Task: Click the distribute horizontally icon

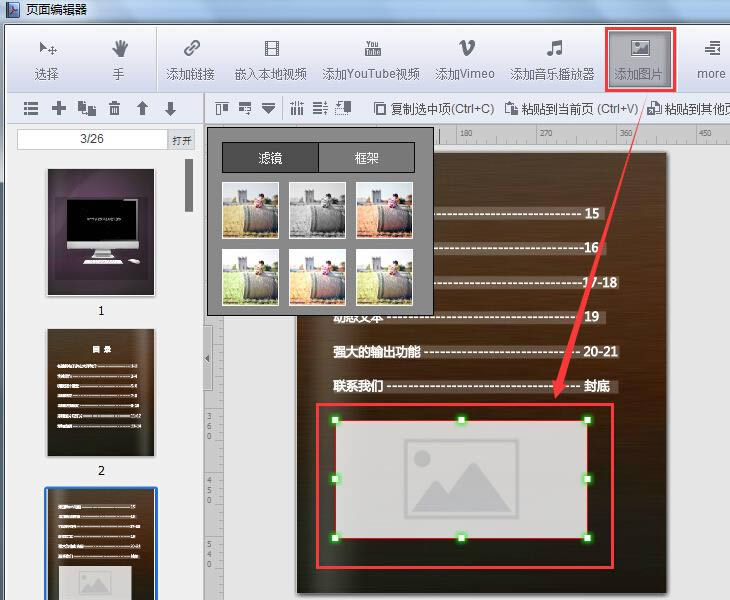Action: coord(297,108)
